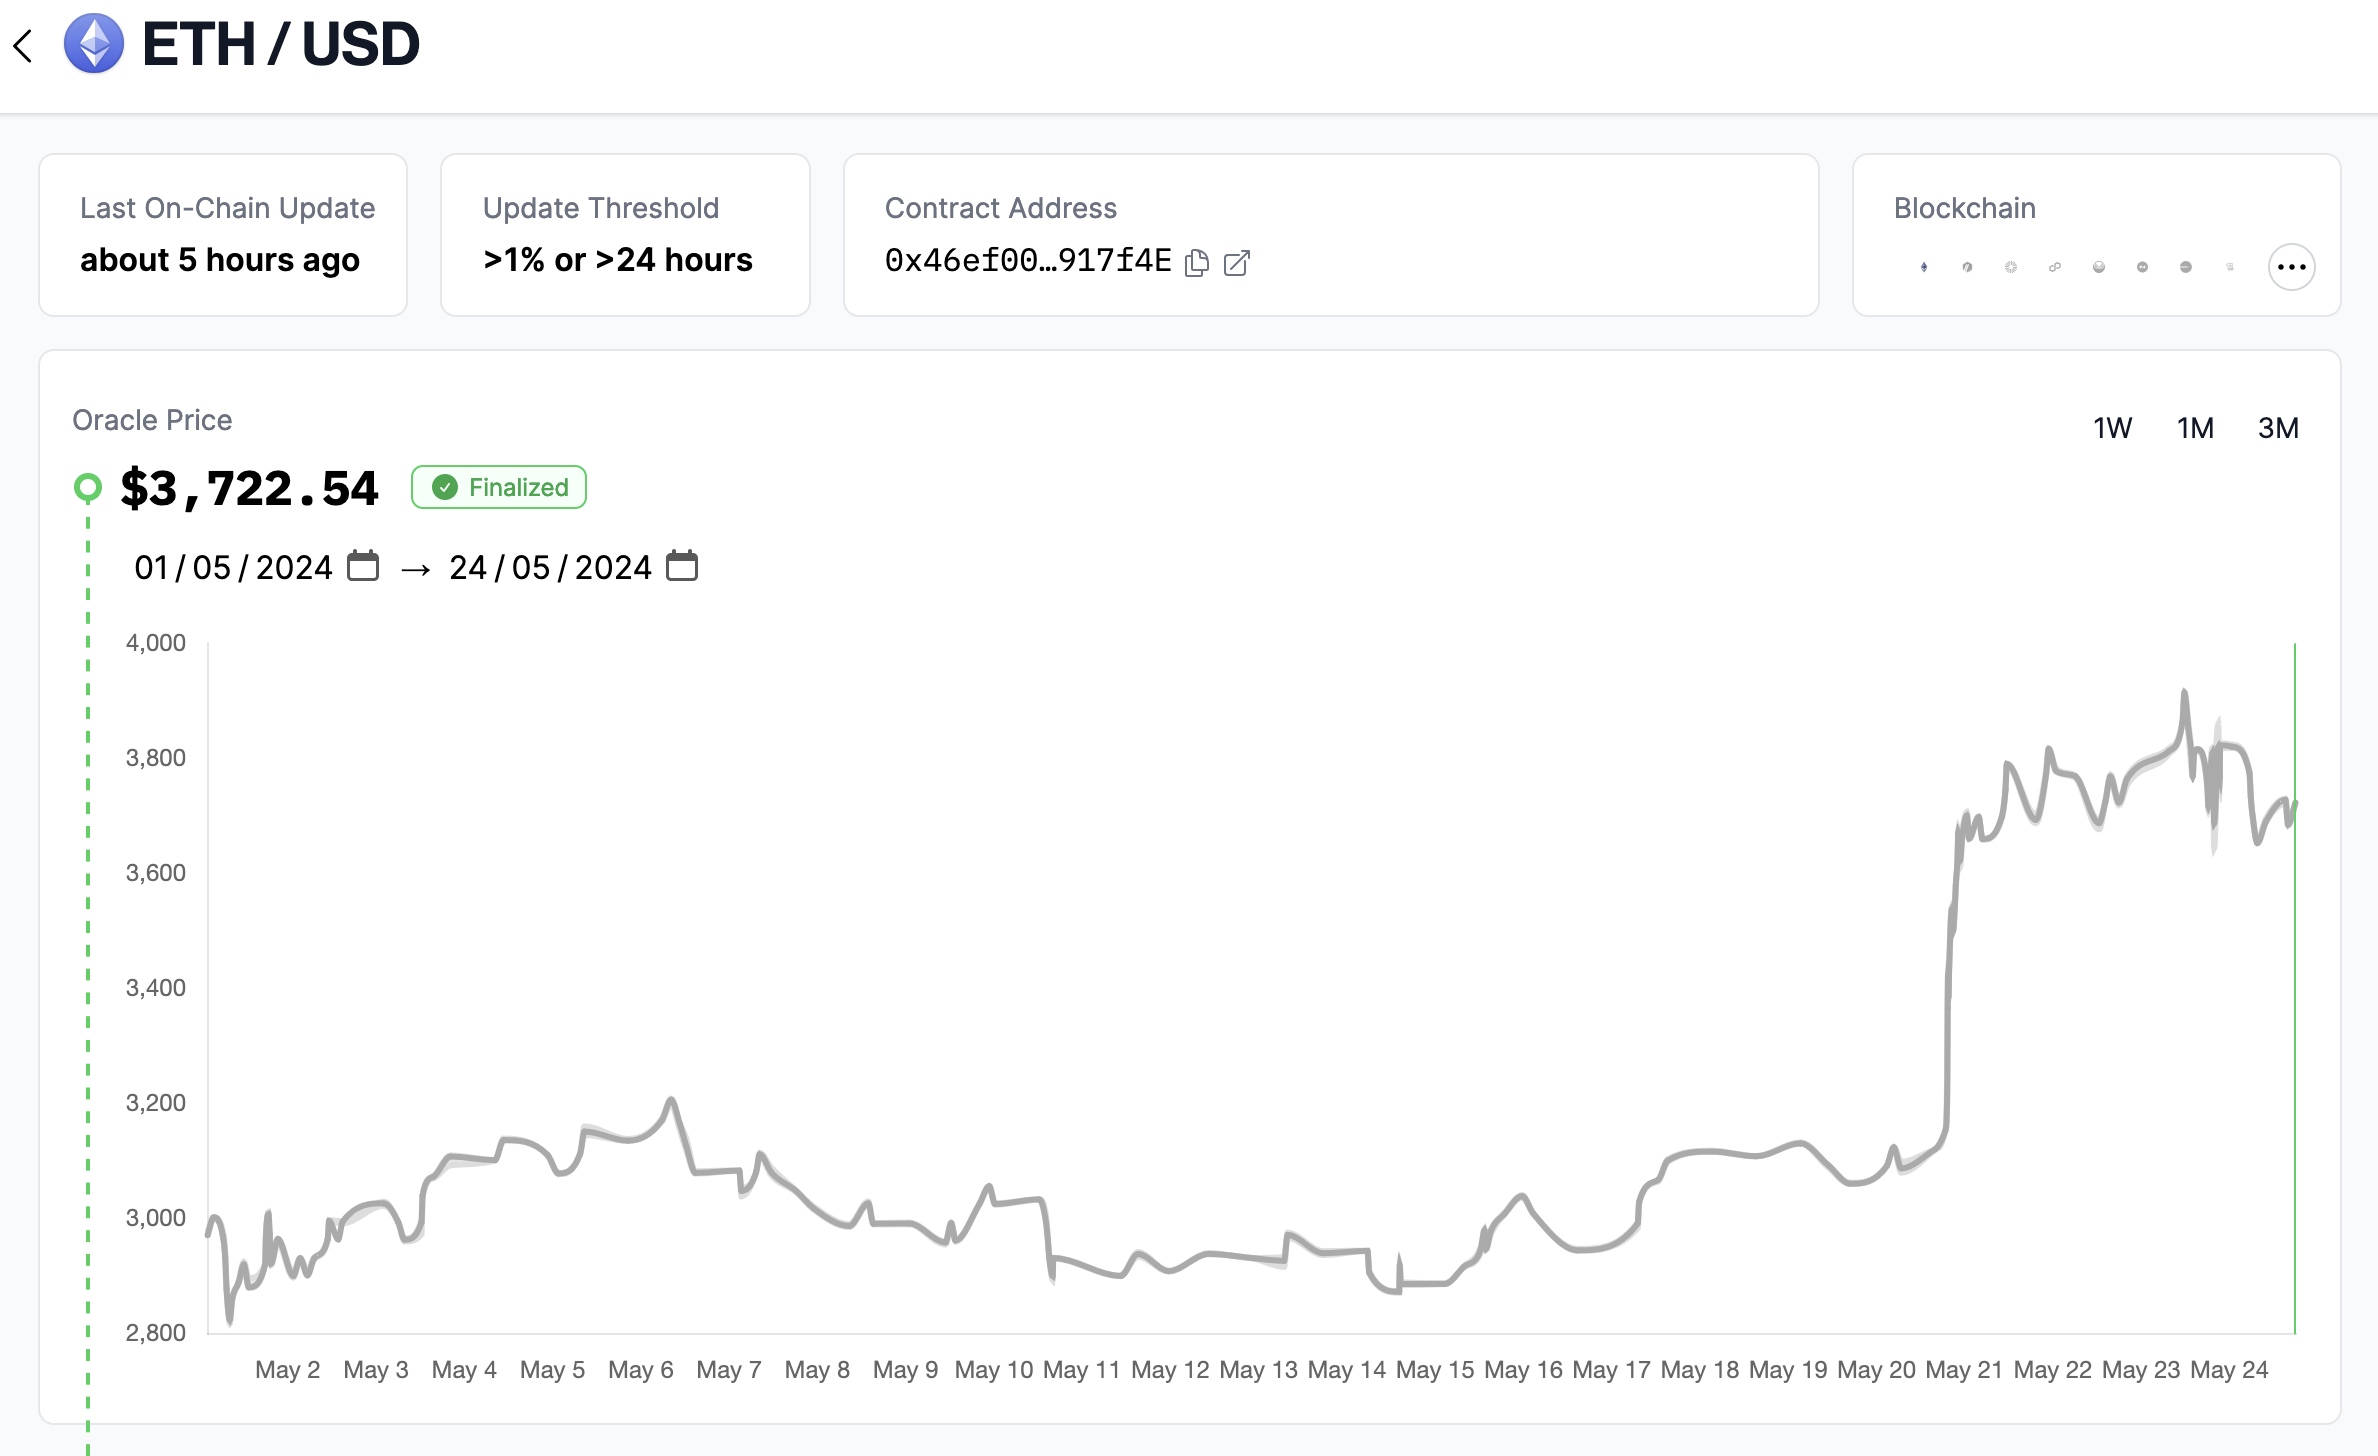Screen dimensions: 2378x1456
Task: Click the green circle oracle price marker
Action: click(88, 487)
